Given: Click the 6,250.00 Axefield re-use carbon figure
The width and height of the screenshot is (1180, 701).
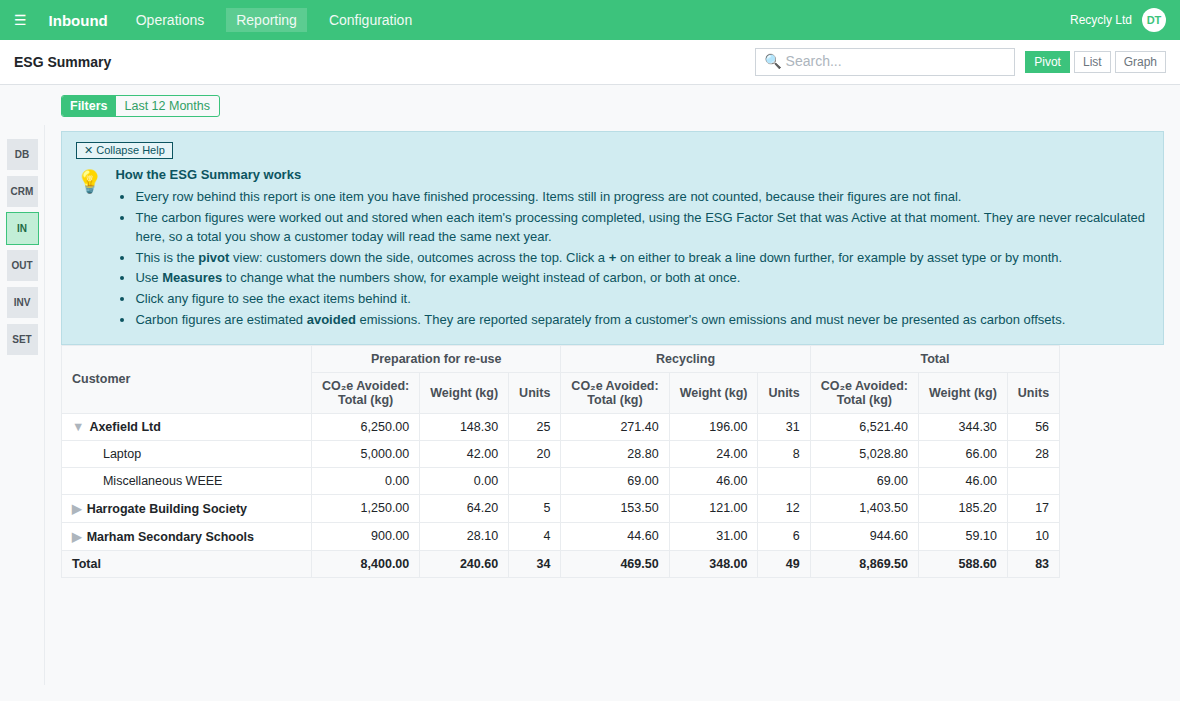Looking at the screenshot, I should [385, 427].
